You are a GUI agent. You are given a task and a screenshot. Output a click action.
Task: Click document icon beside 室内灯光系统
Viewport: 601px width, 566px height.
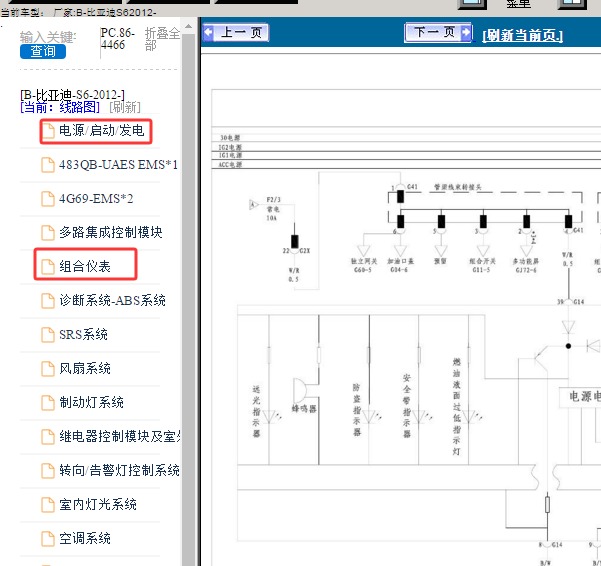click(x=48, y=505)
